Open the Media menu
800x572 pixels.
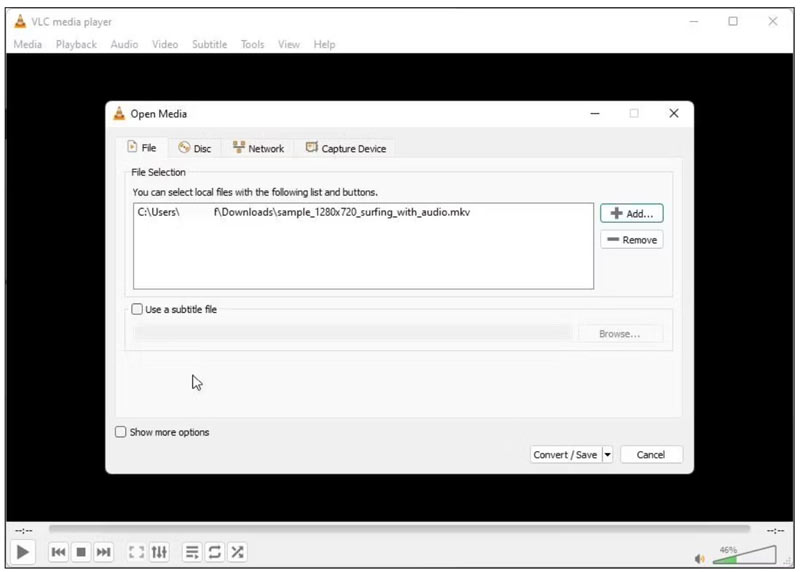point(28,44)
